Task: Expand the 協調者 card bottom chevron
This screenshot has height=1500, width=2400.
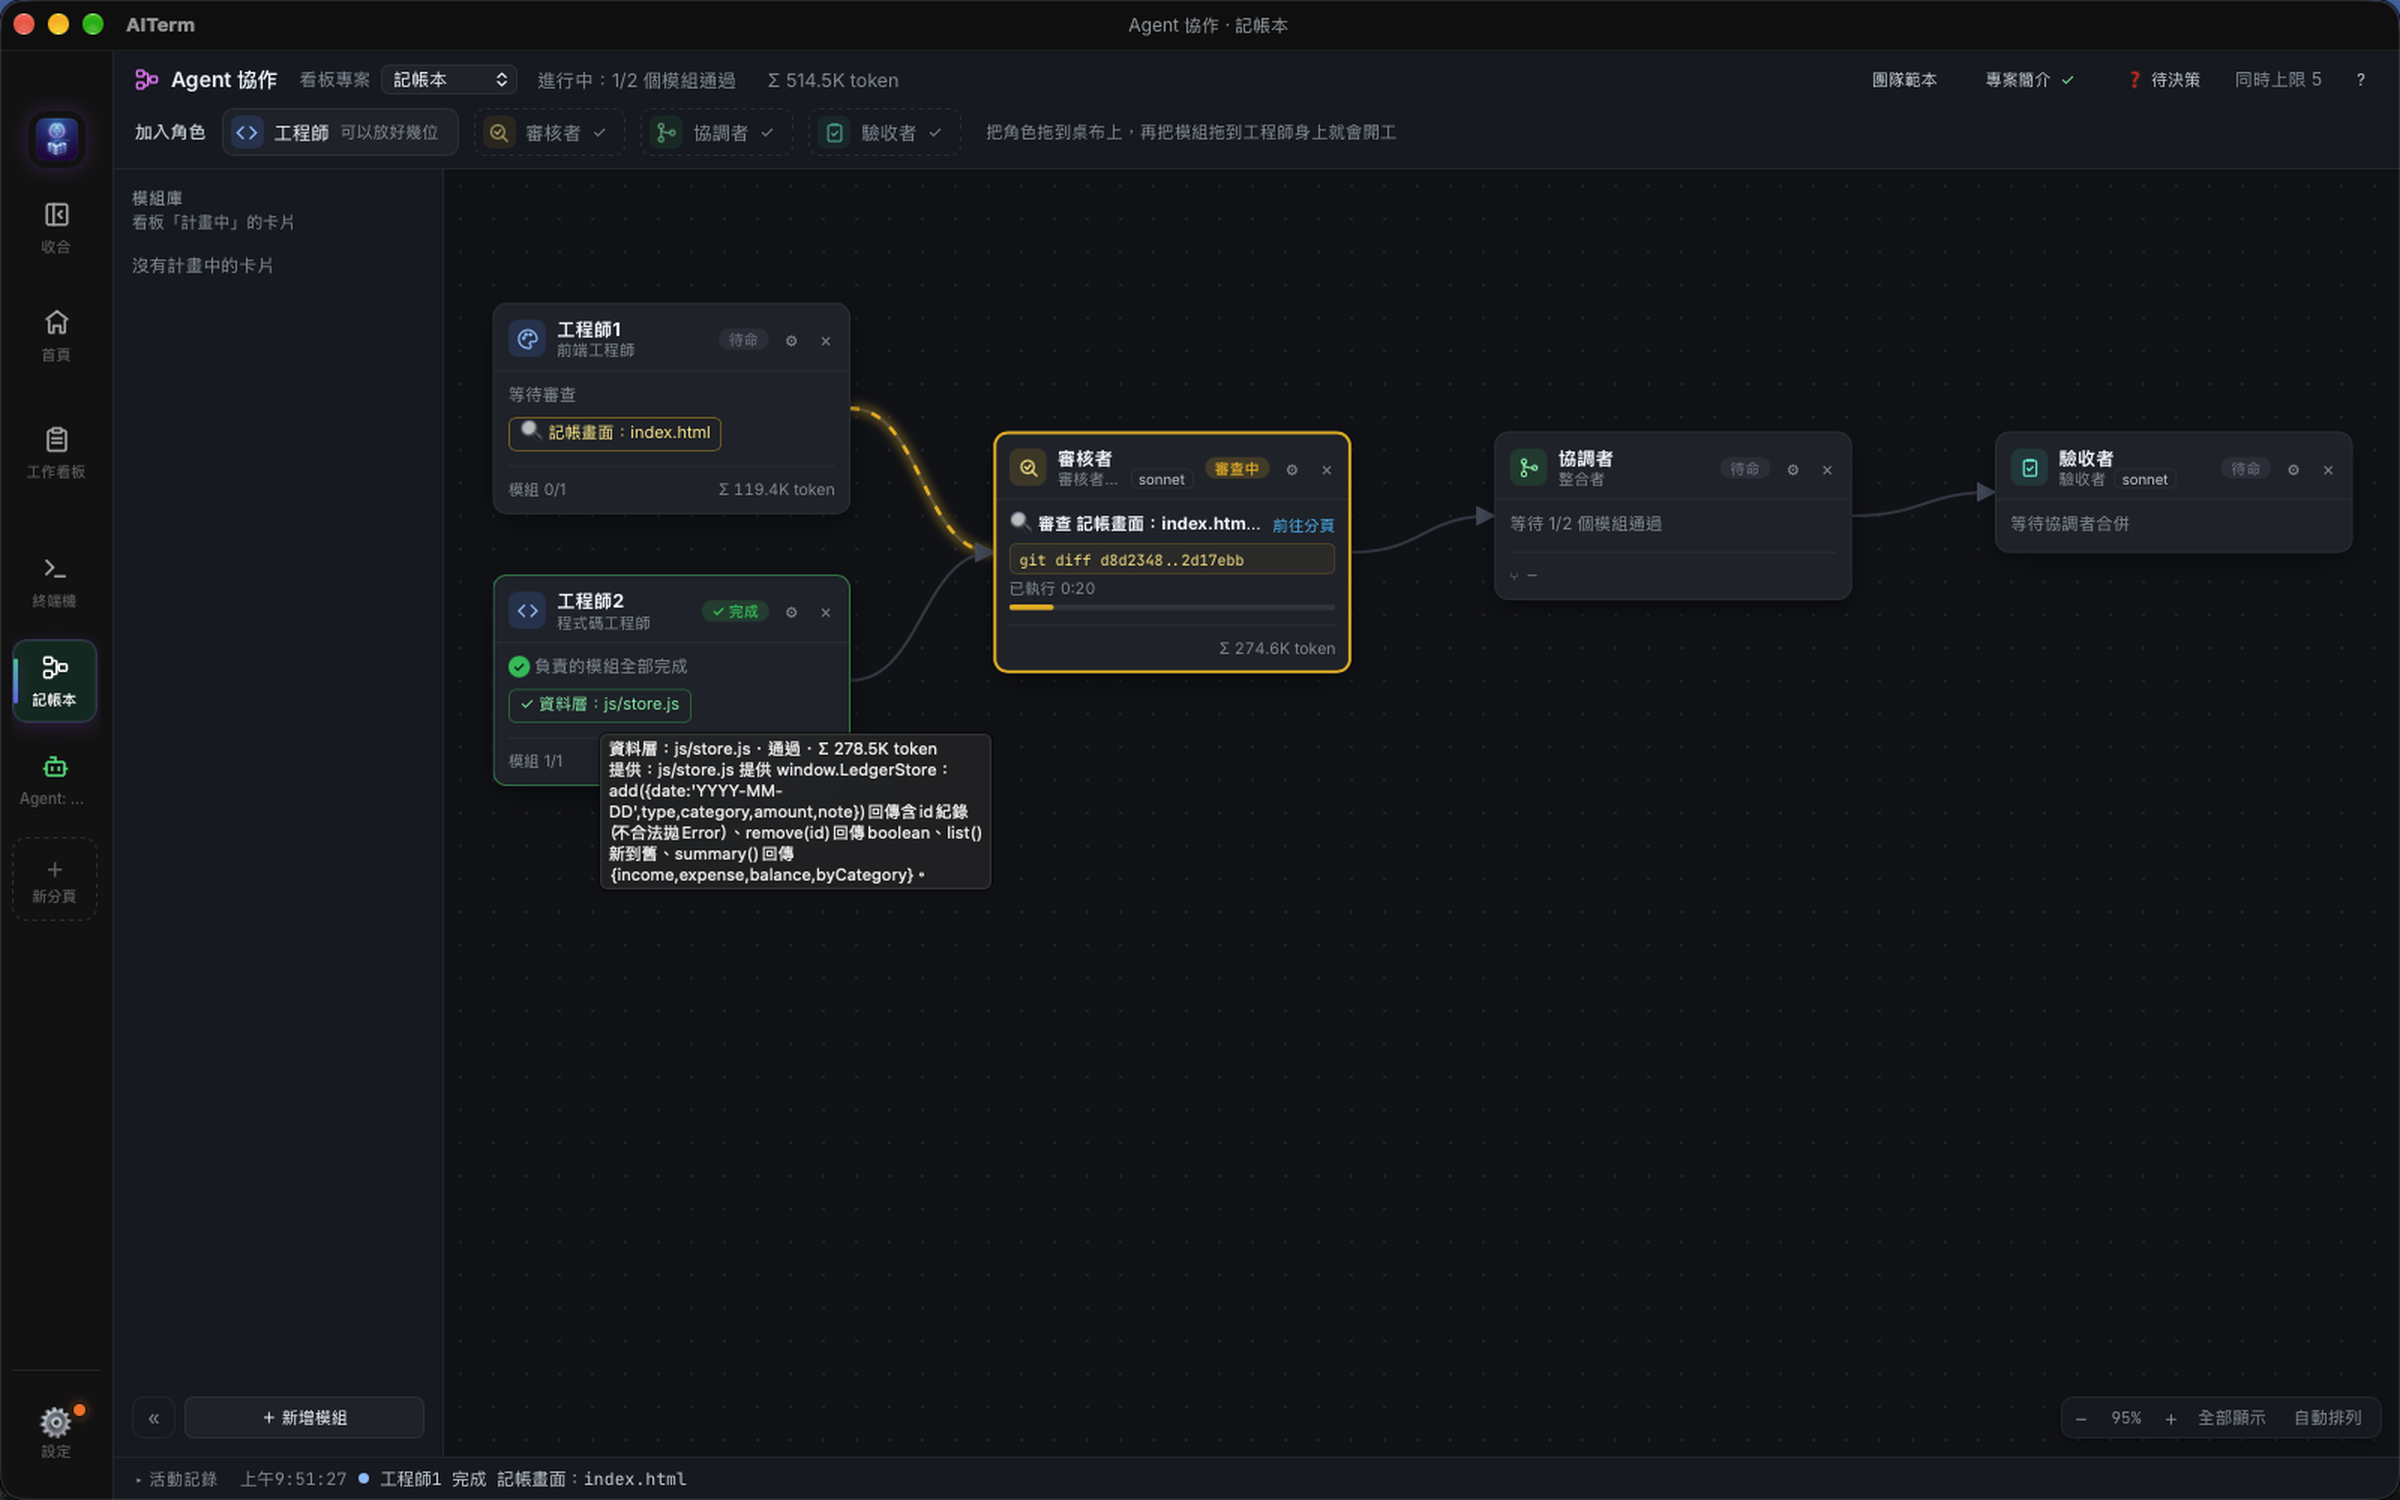Action: pos(1514,576)
